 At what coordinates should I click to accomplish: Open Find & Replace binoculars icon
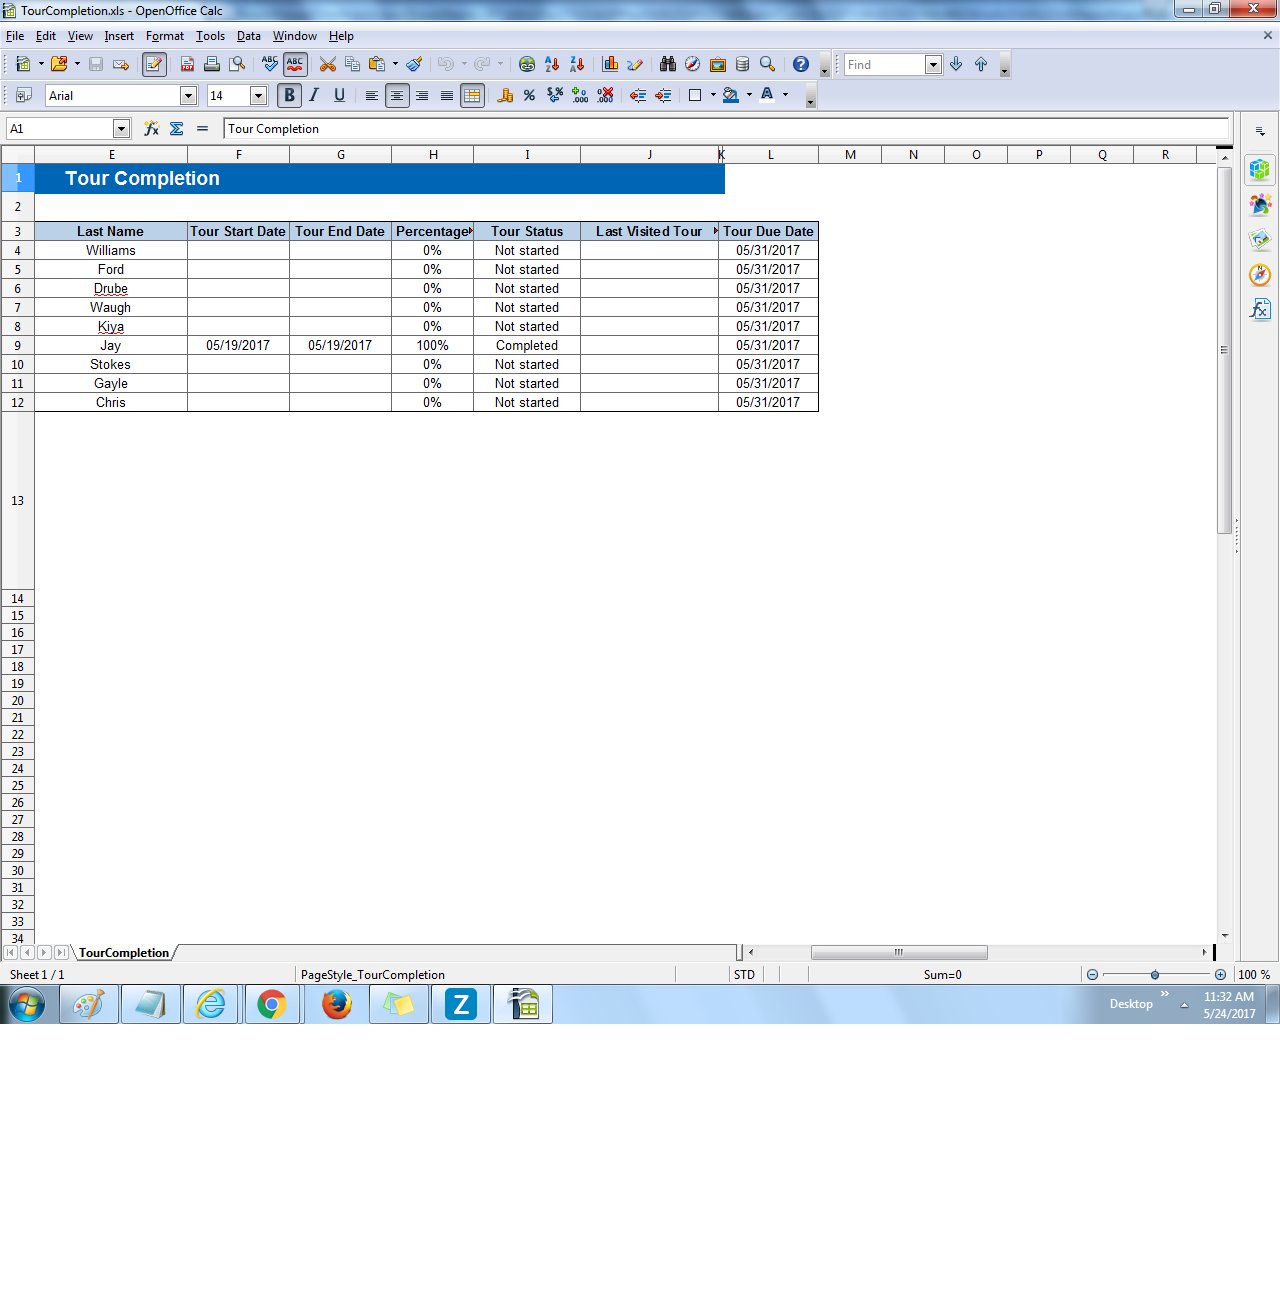668,65
